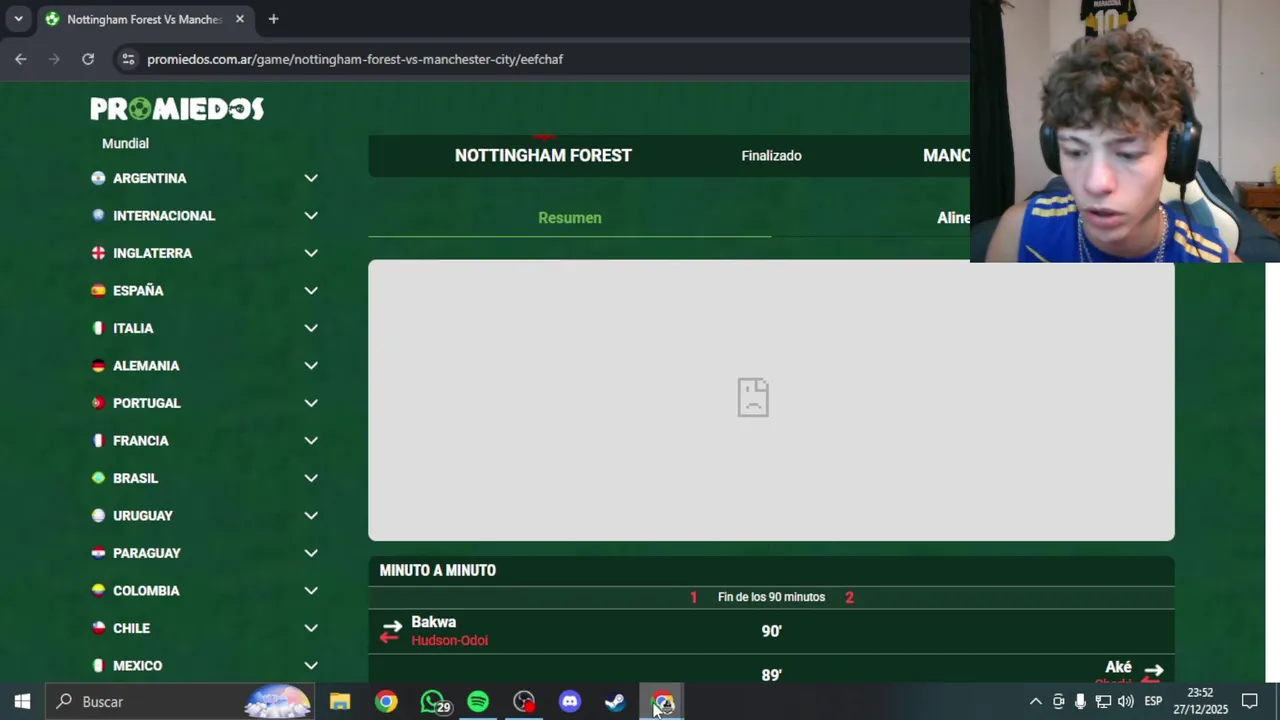This screenshot has height=720, width=1280.
Task: Open the Windows Start menu
Action: (x=22, y=702)
